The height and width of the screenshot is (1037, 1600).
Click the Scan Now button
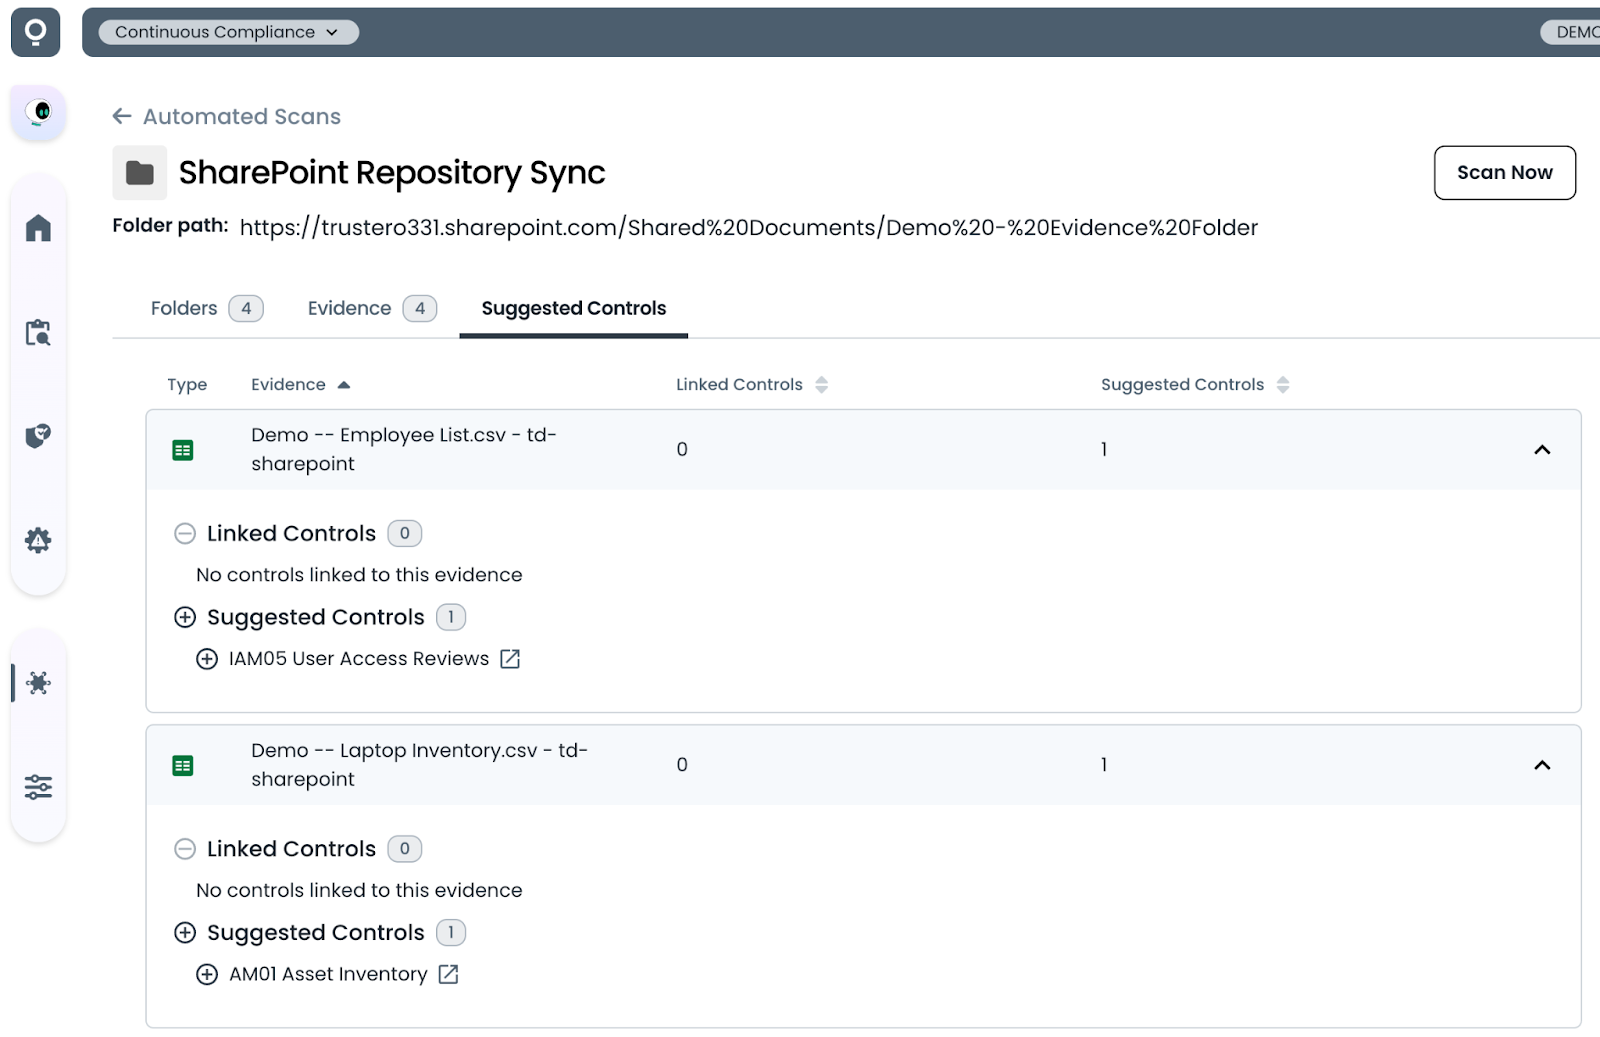click(x=1504, y=173)
